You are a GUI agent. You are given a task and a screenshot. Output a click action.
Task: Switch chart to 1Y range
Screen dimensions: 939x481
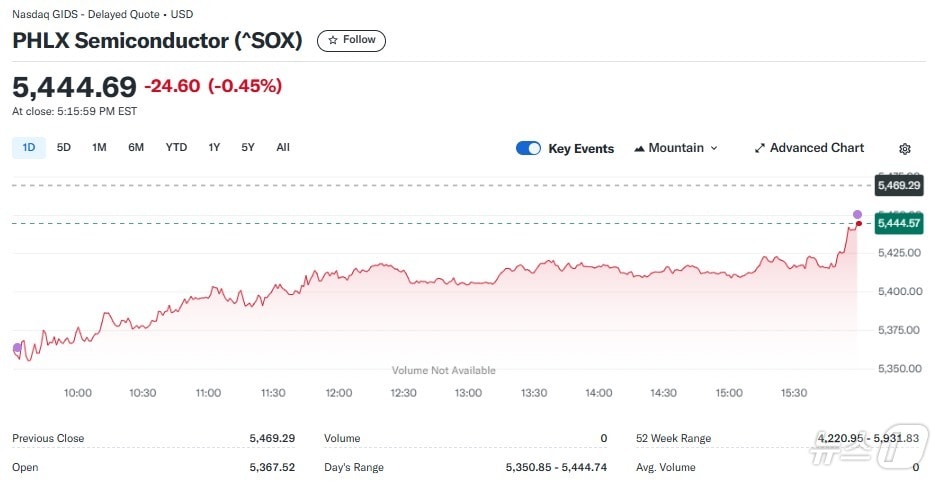coord(214,148)
